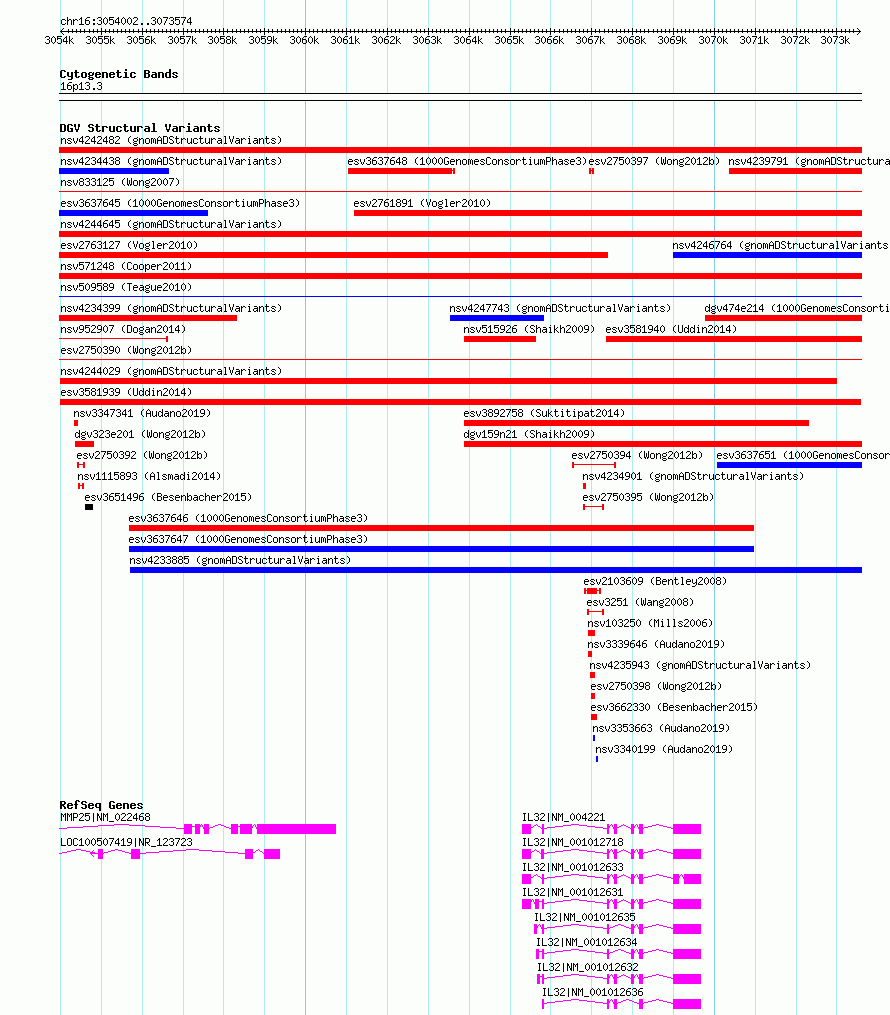The image size is (890, 1015).
Task: Click nsv515926 (Shaikh2009) red bar
Action: [500, 339]
